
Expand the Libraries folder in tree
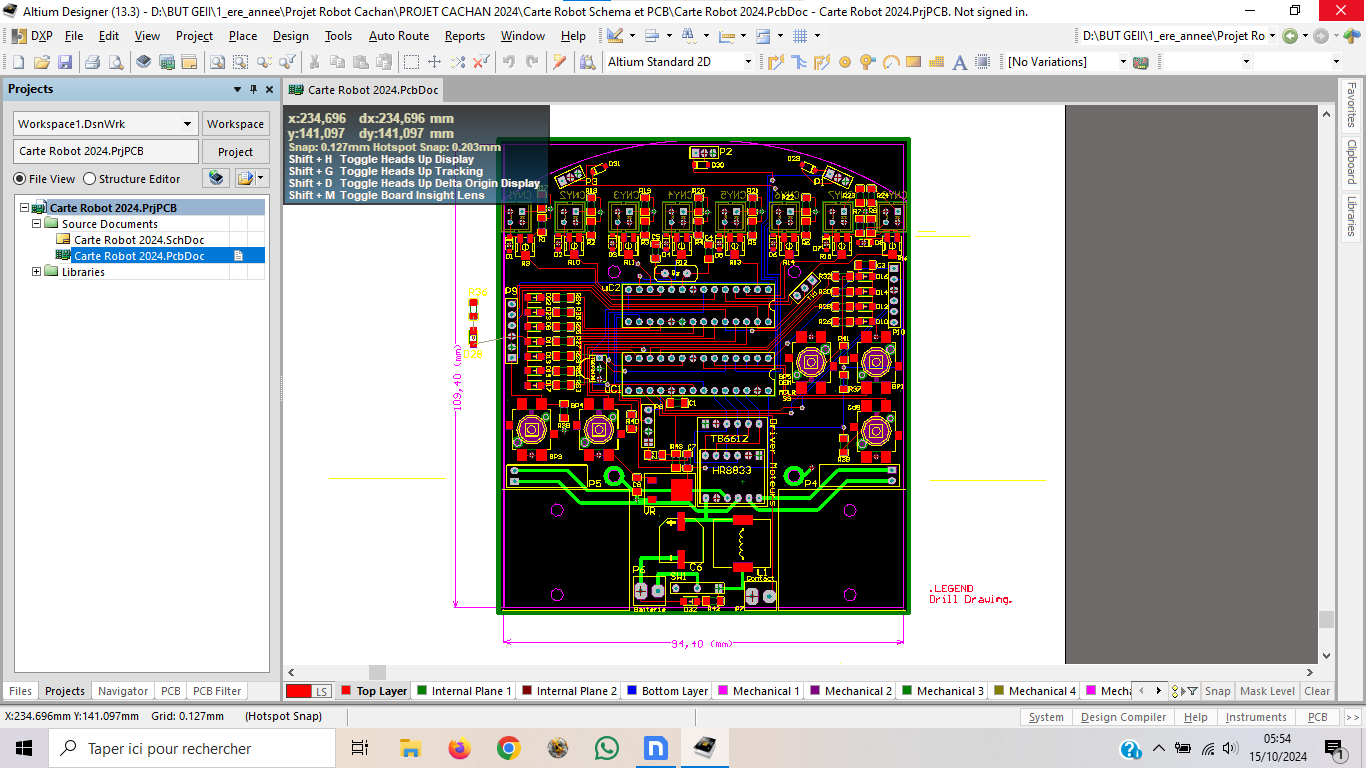[37, 272]
